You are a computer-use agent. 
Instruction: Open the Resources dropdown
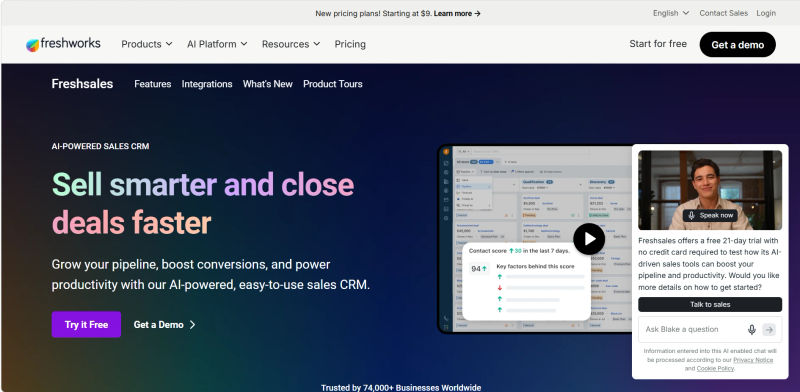pyautogui.click(x=291, y=44)
